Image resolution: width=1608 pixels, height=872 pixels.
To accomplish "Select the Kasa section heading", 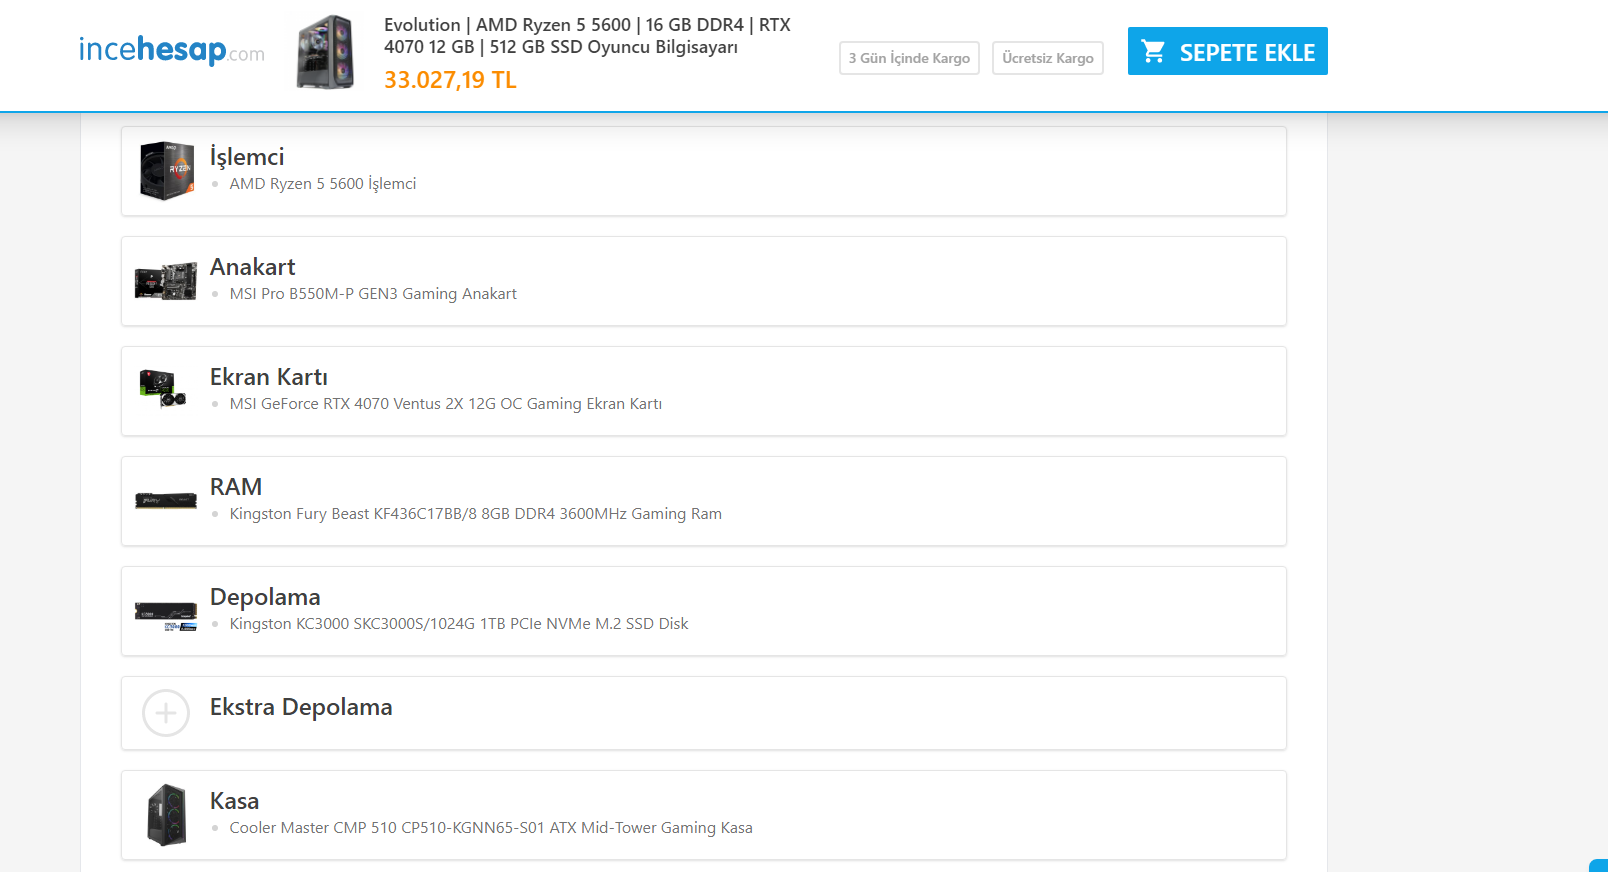I will [x=235, y=801].
